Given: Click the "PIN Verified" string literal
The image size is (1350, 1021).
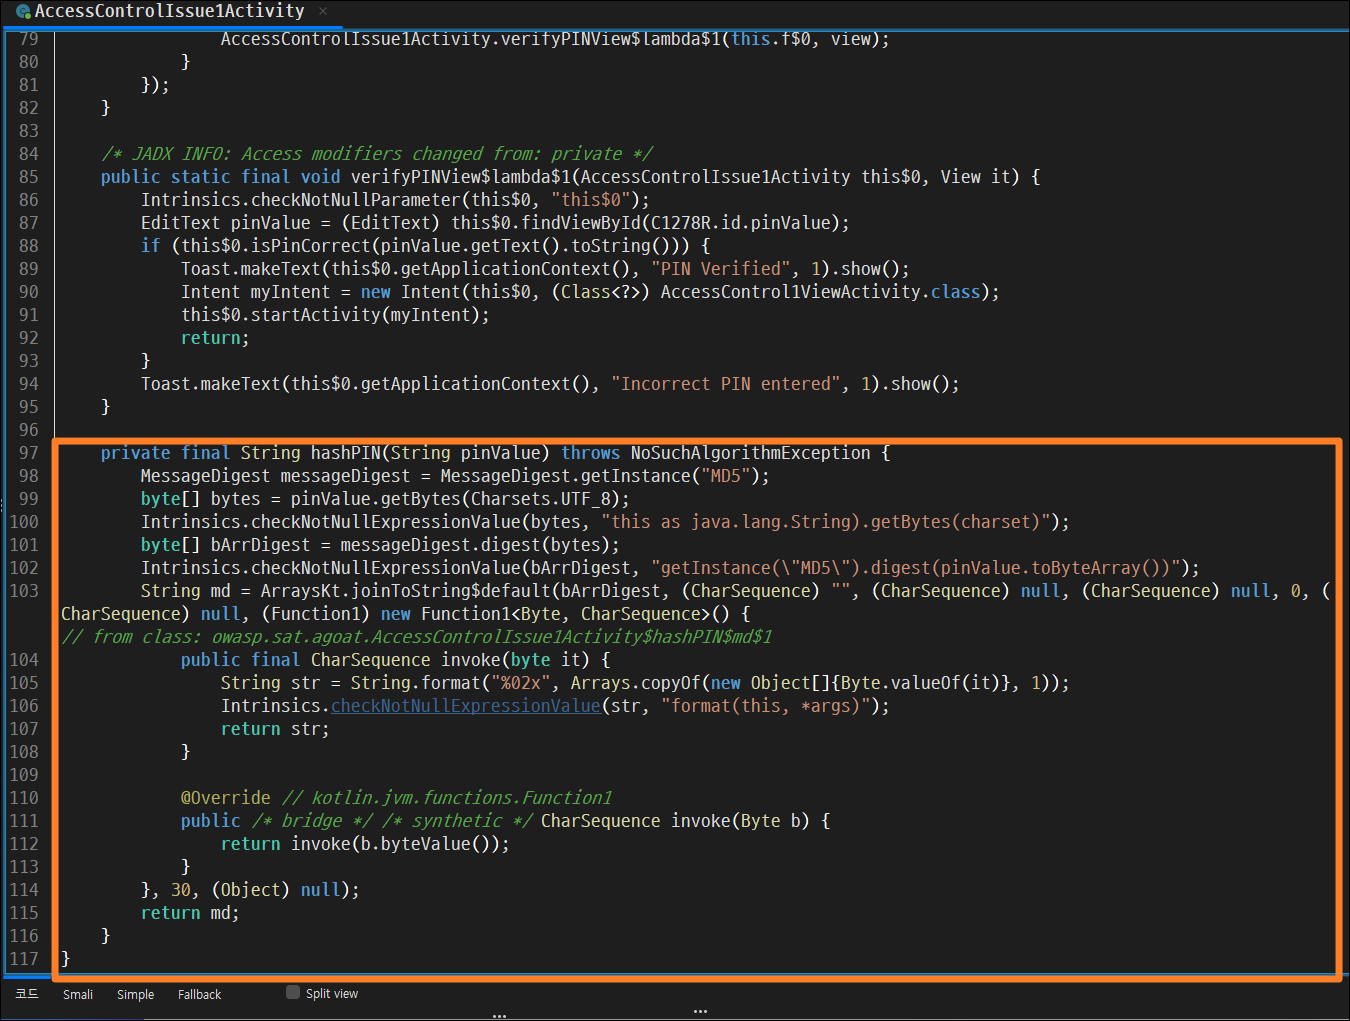Looking at the screenshot, I should (x=720, y=269).
